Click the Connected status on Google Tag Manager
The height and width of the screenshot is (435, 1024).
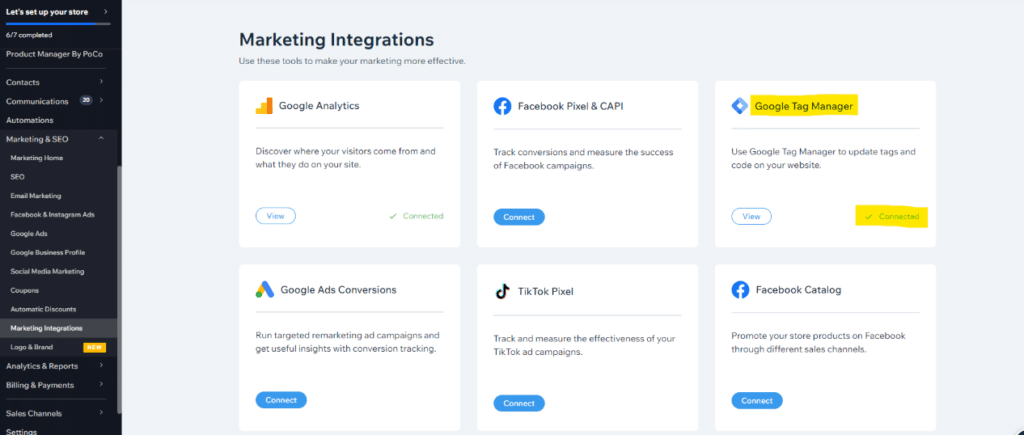click(x=892, y=216)
